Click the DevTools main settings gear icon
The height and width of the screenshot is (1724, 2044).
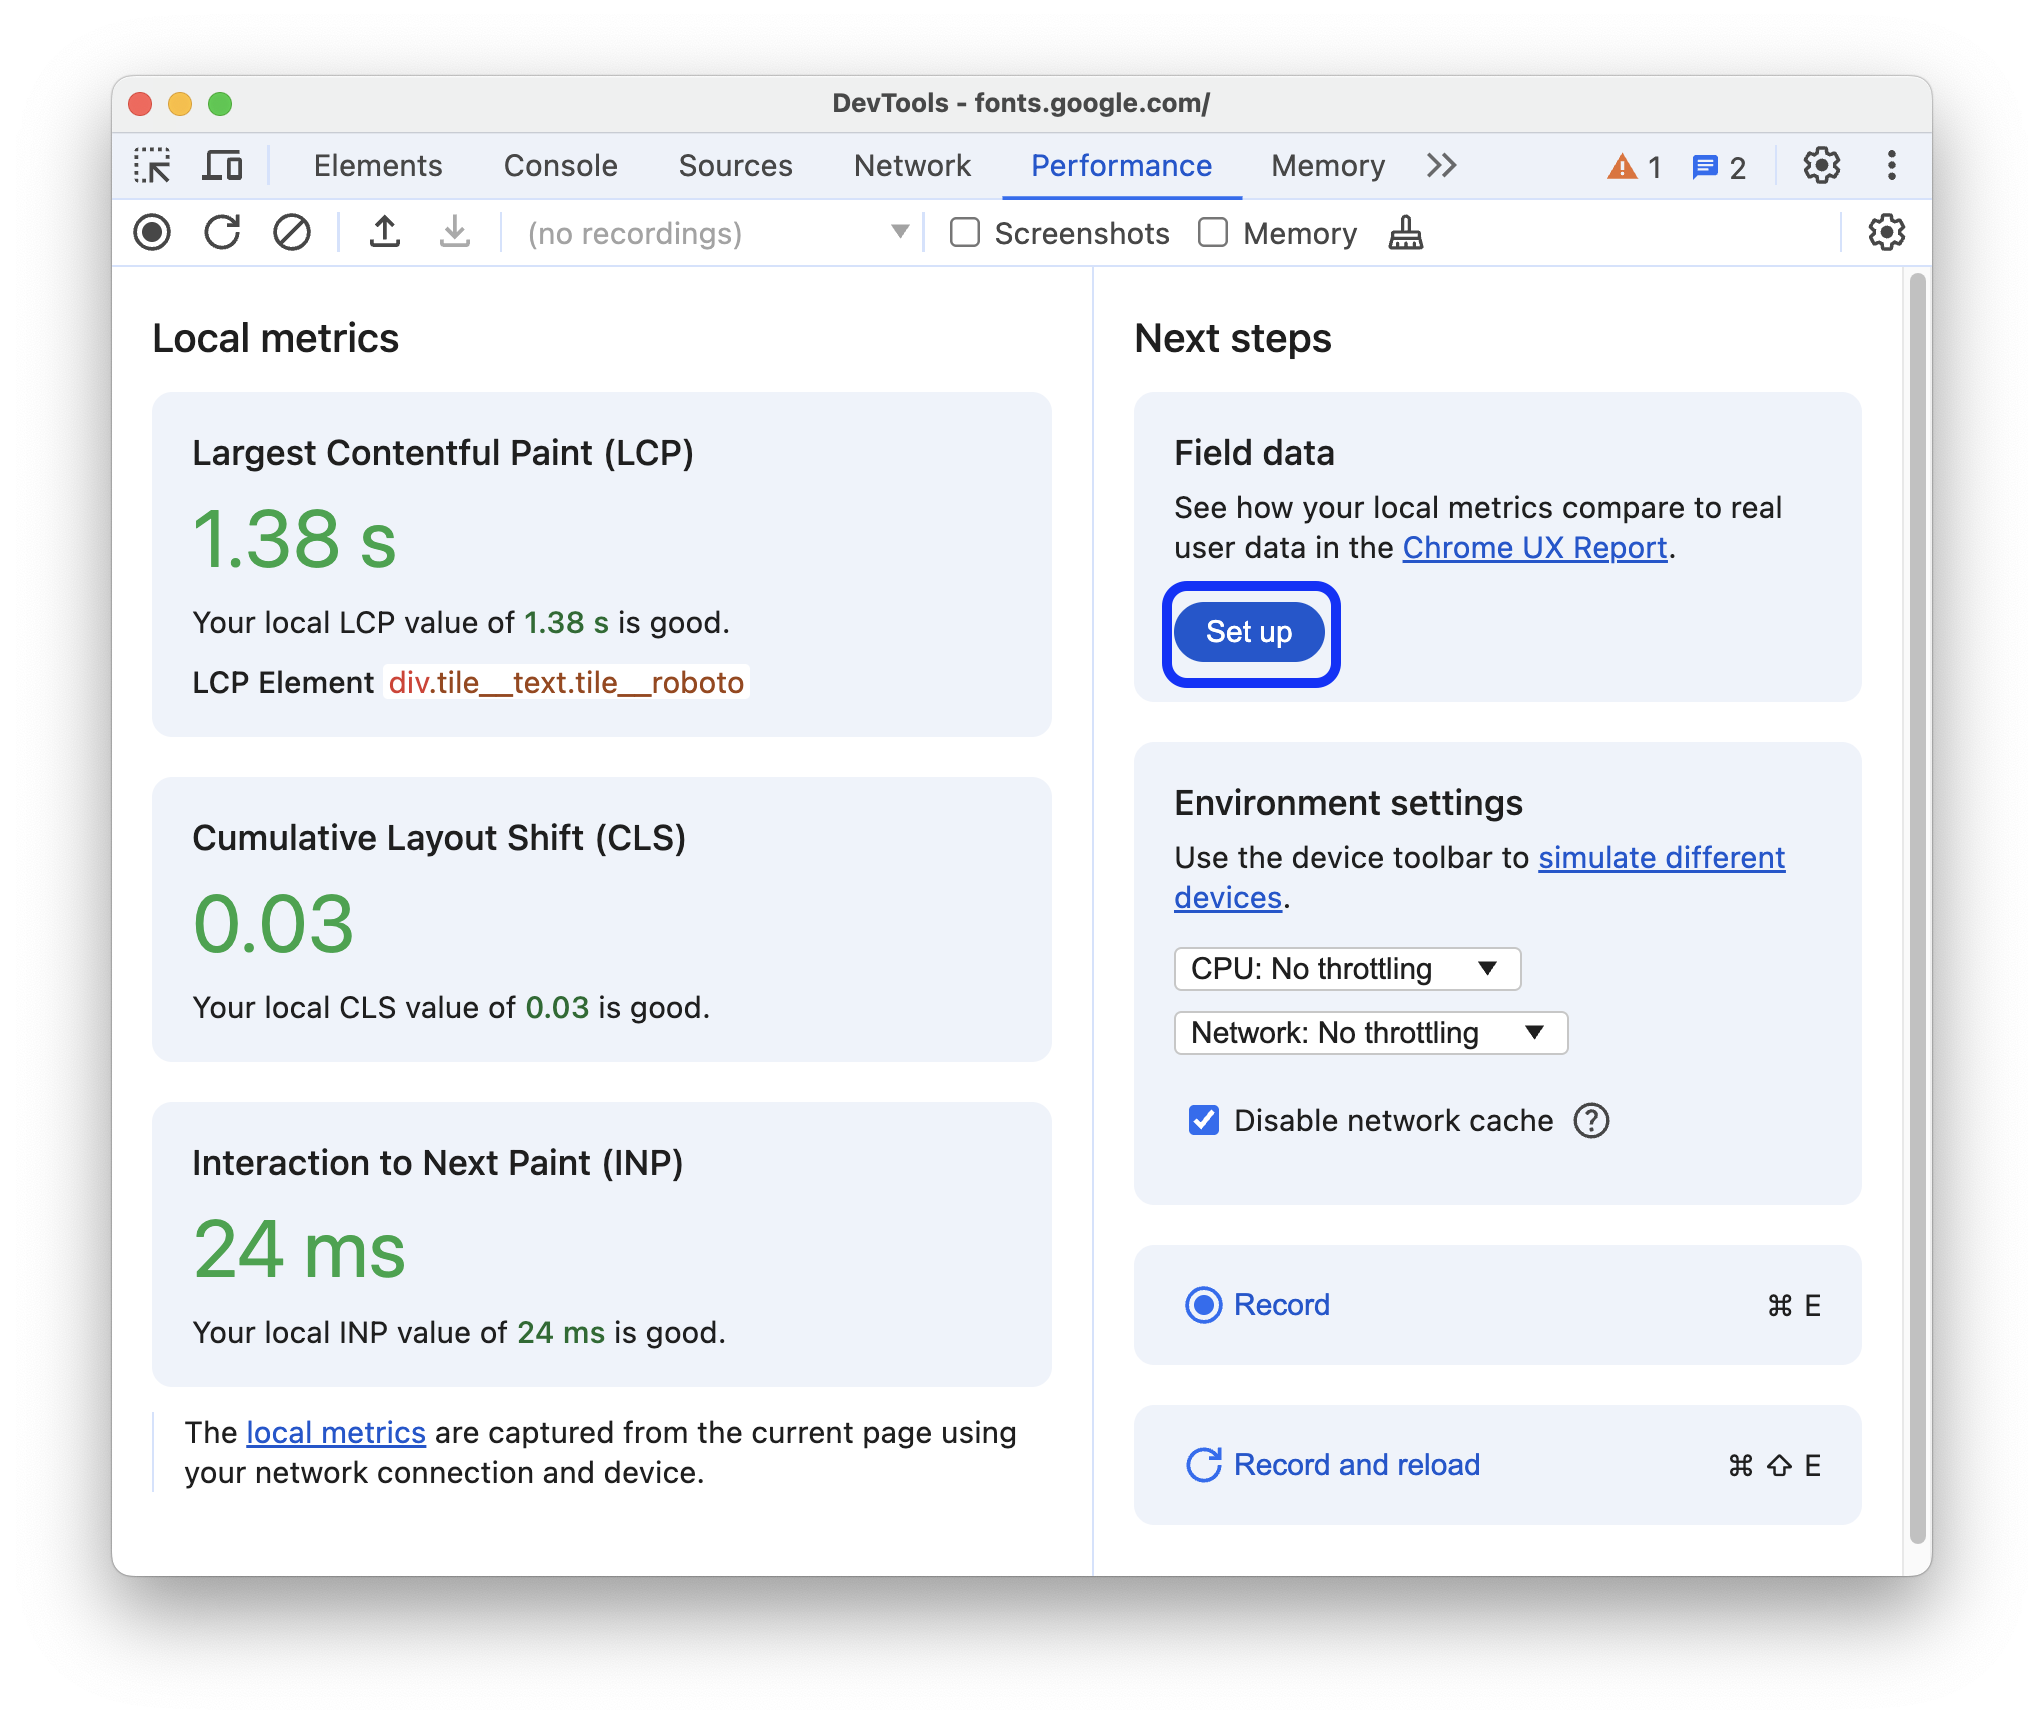click(1820, 166)
